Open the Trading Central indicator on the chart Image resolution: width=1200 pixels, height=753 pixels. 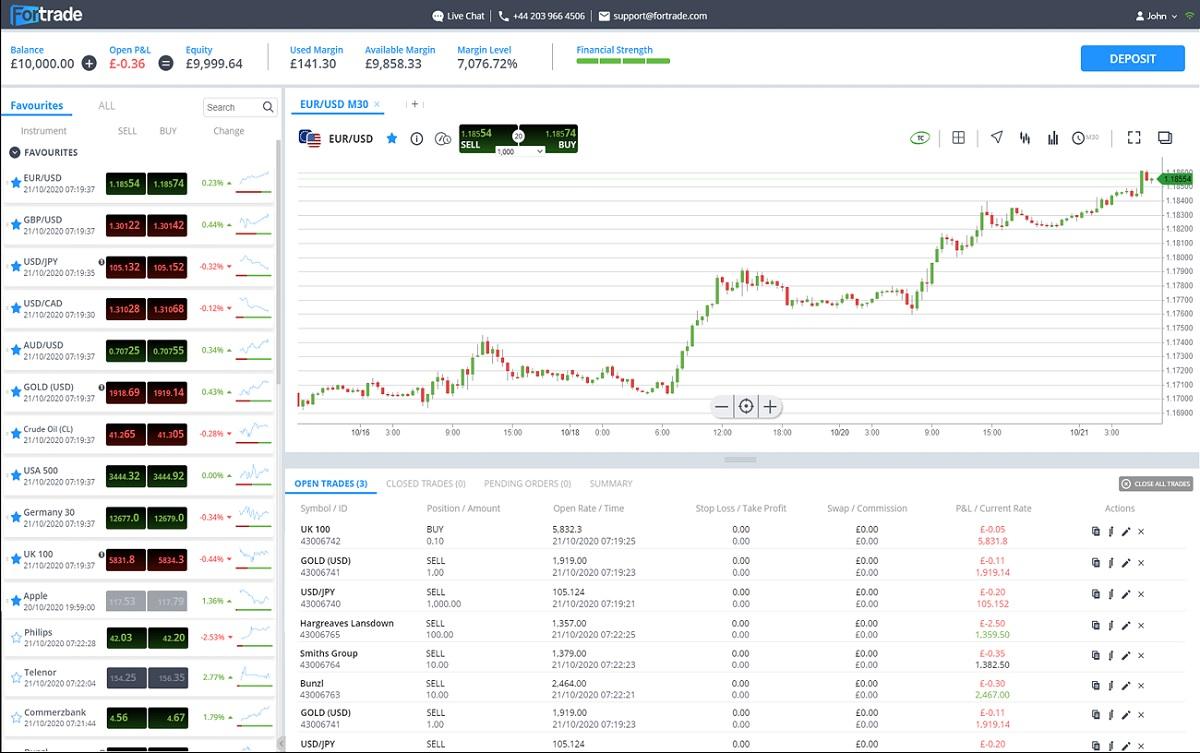click(x=920, y=137)
